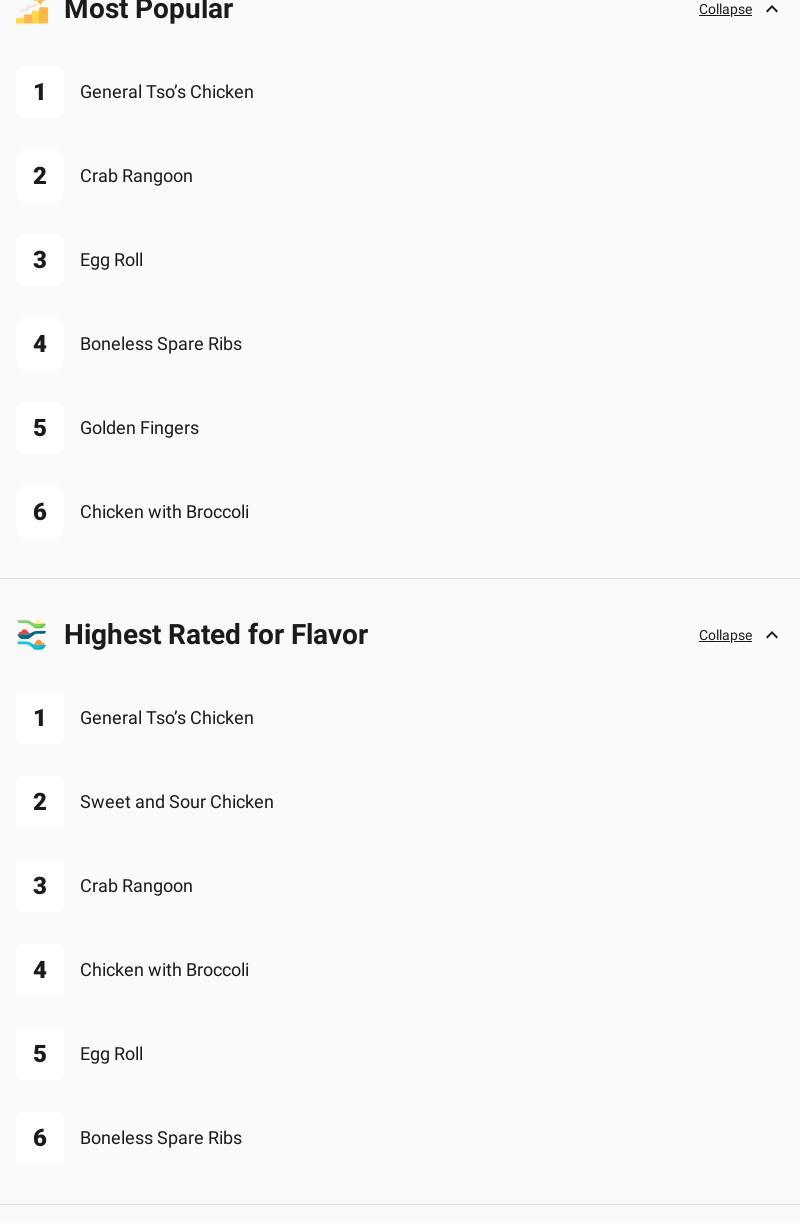Click rank badge 2 beside Sweet and Sour Chicken
This screenshot has height=1223, width=800.
(40, 802)
